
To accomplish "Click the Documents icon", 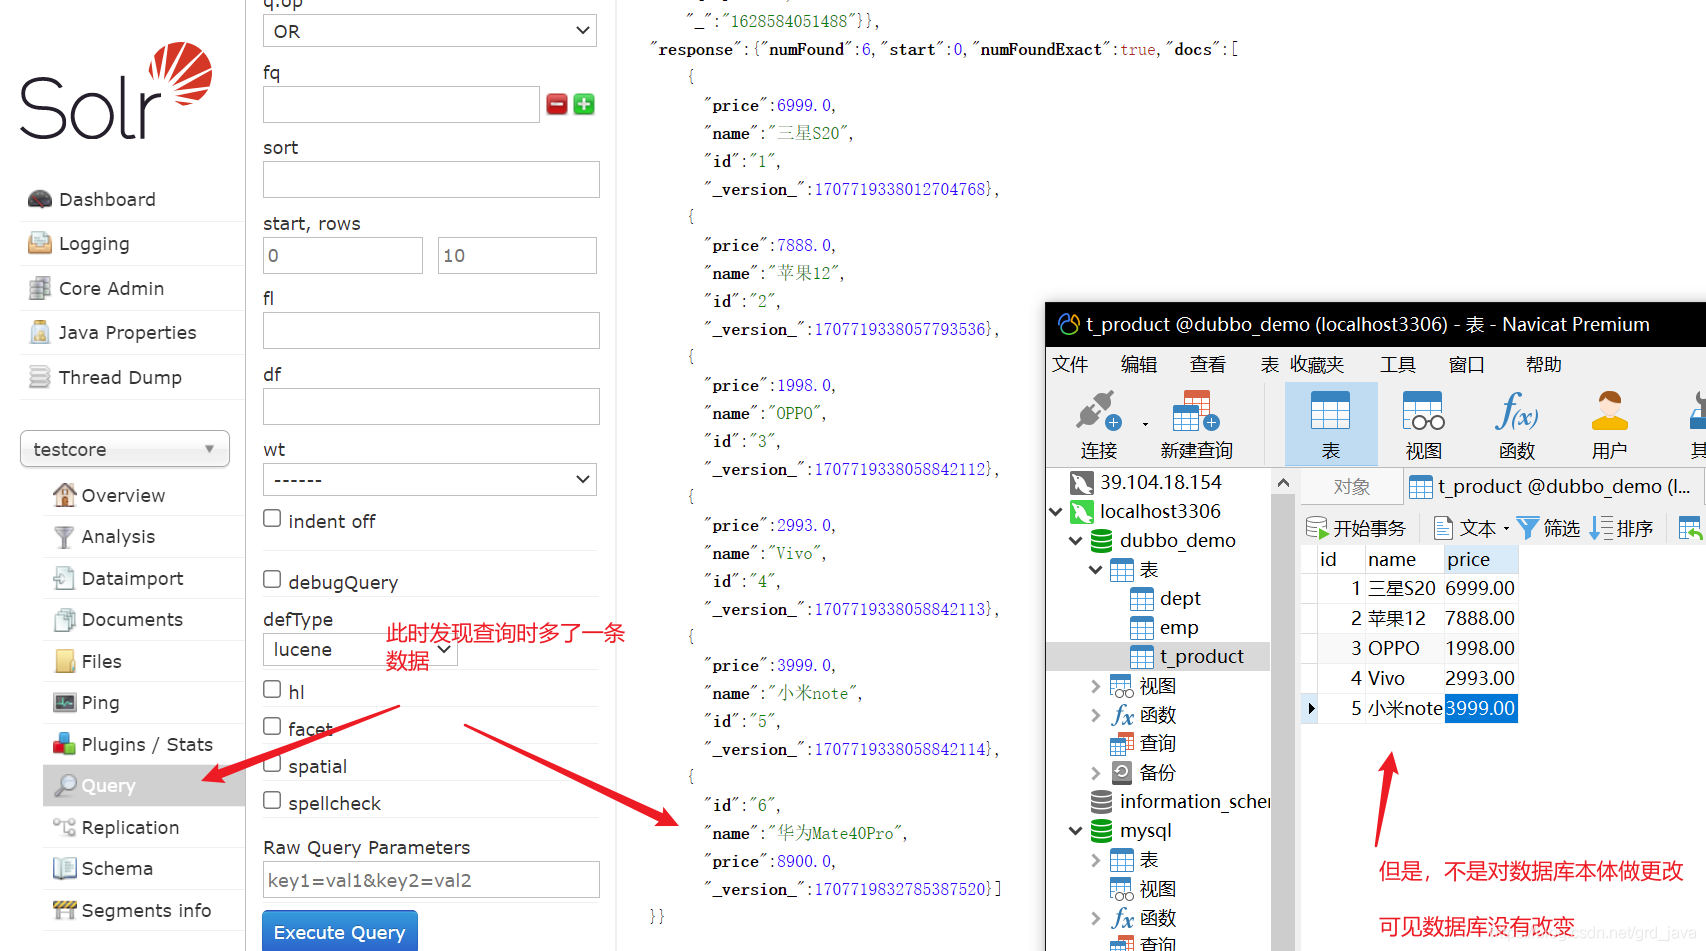I will [x=65, y=620].
